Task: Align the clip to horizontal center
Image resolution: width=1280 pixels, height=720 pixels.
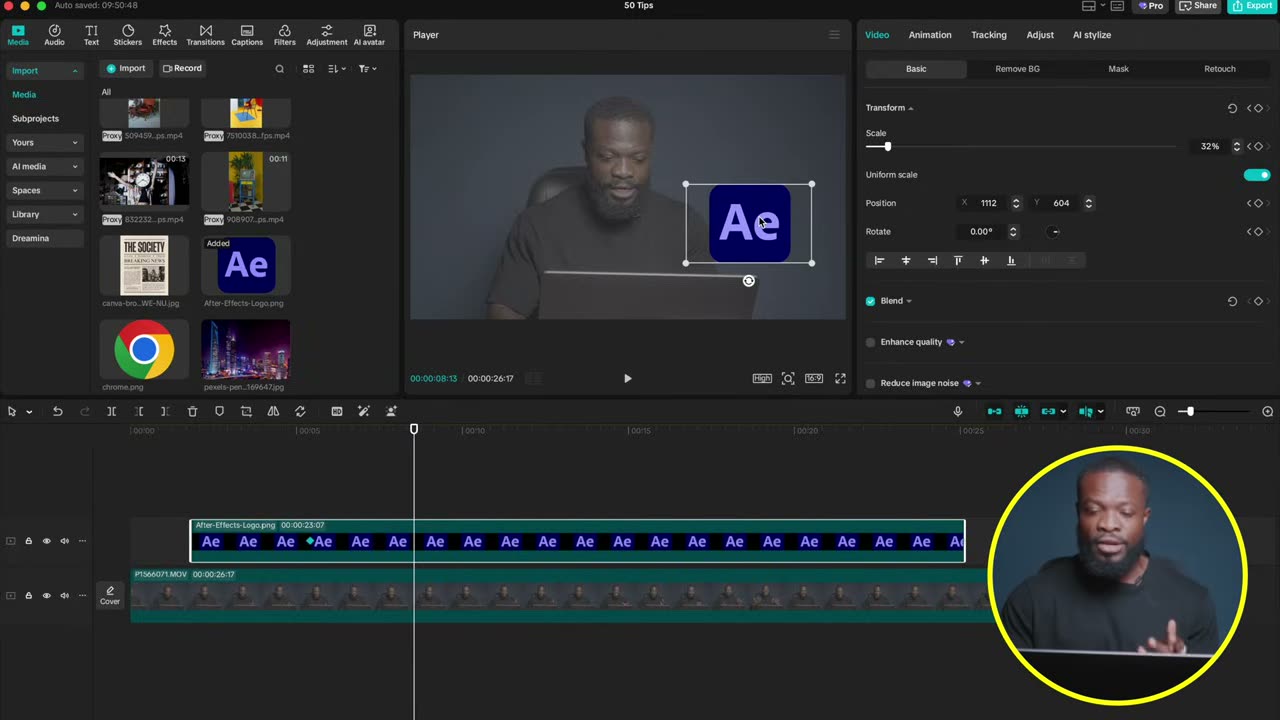Action: click(906, 260)
